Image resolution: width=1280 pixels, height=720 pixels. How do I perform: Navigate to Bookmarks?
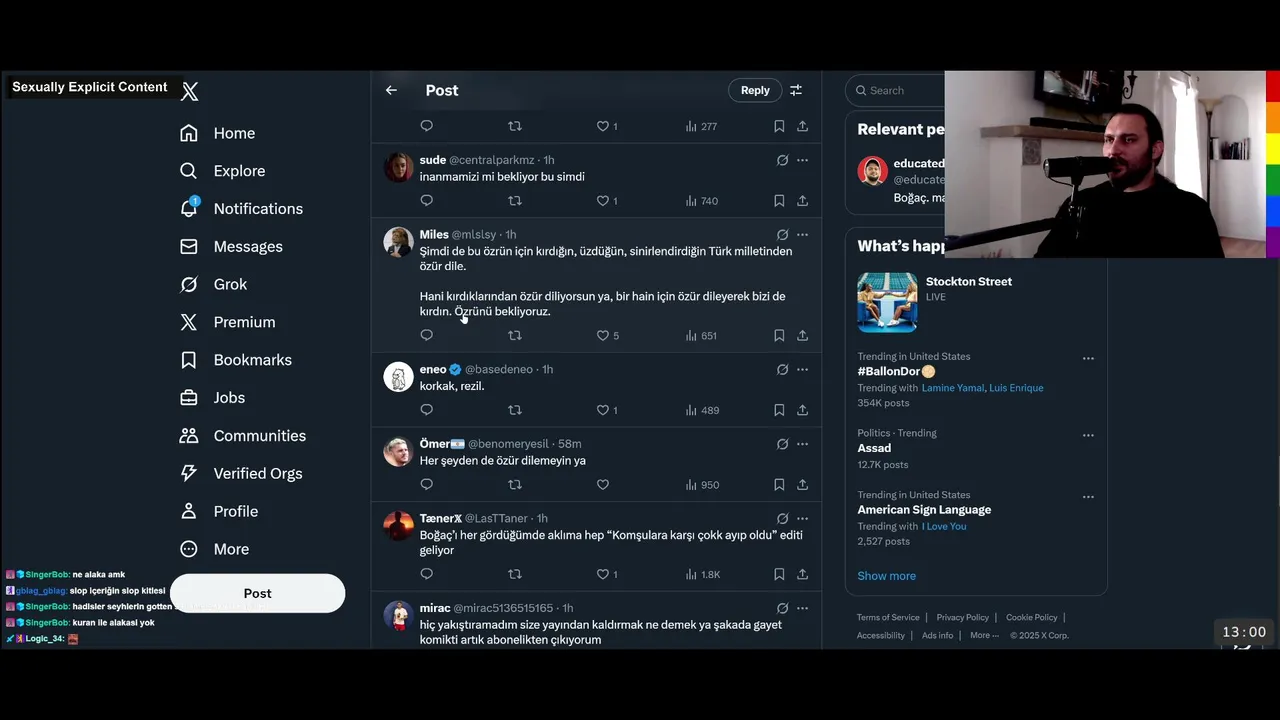point(235,360)
